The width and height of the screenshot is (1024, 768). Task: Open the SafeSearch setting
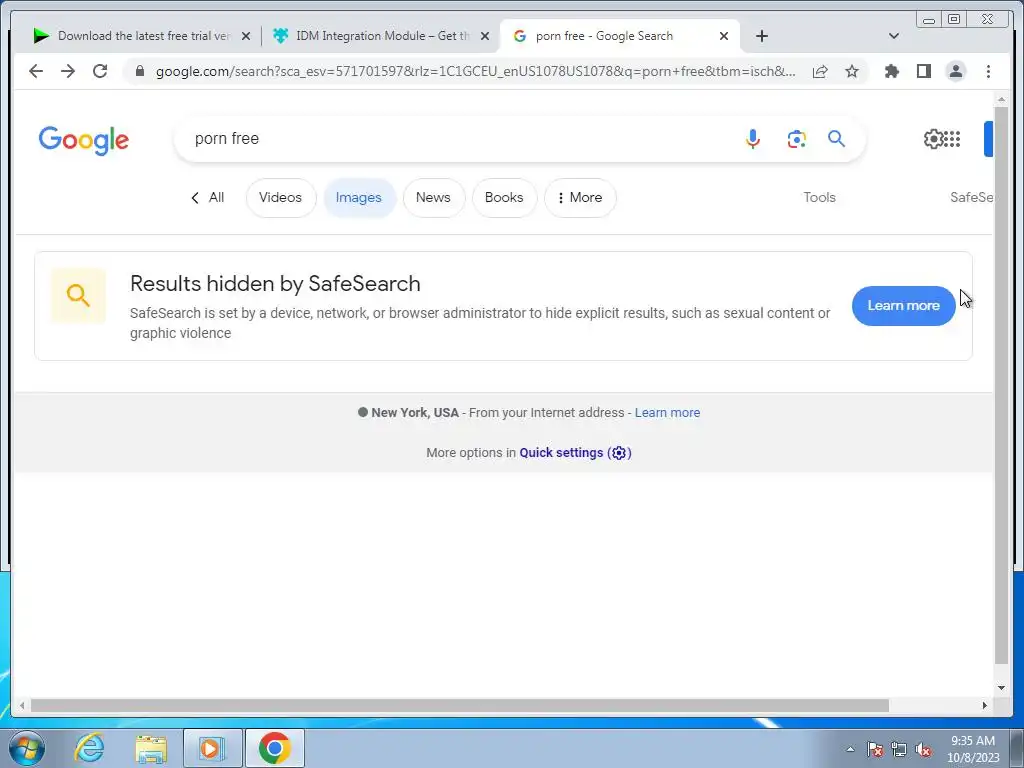tap(971, 197)
